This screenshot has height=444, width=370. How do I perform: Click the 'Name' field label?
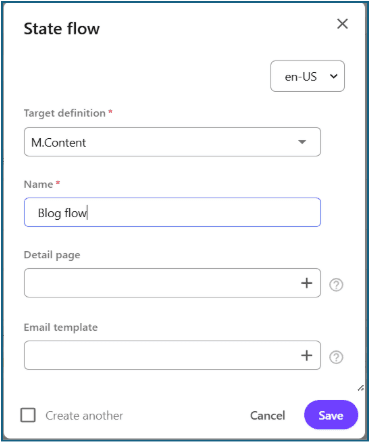point(38,184)
